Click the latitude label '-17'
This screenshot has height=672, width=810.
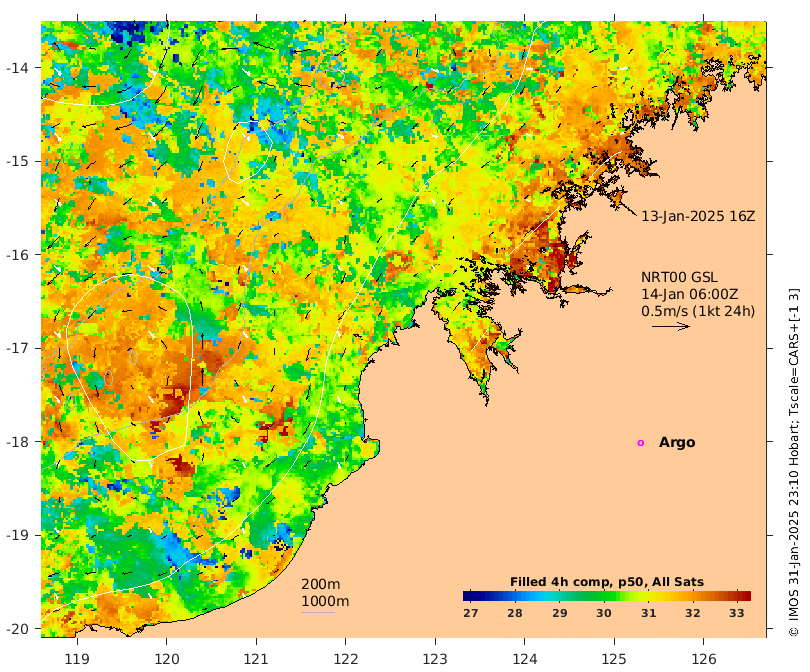point(17,348)
